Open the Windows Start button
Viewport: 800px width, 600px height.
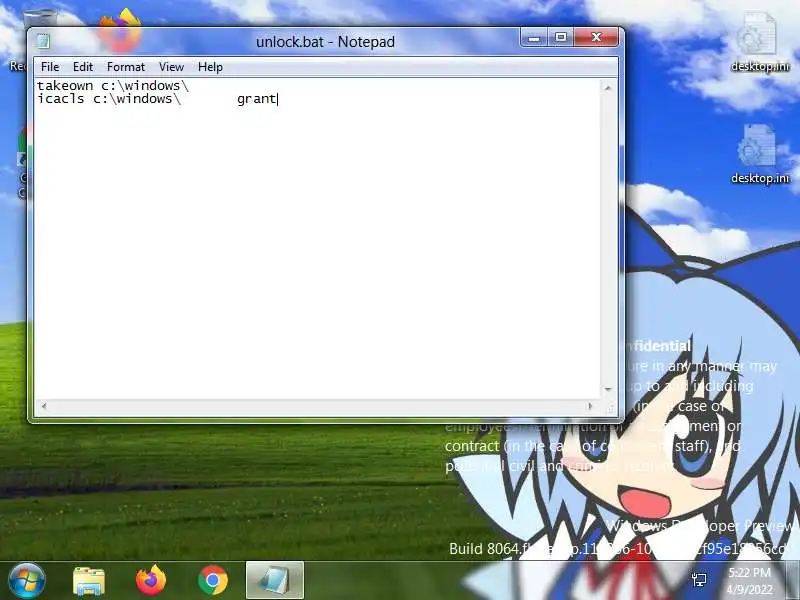(26, 580)
